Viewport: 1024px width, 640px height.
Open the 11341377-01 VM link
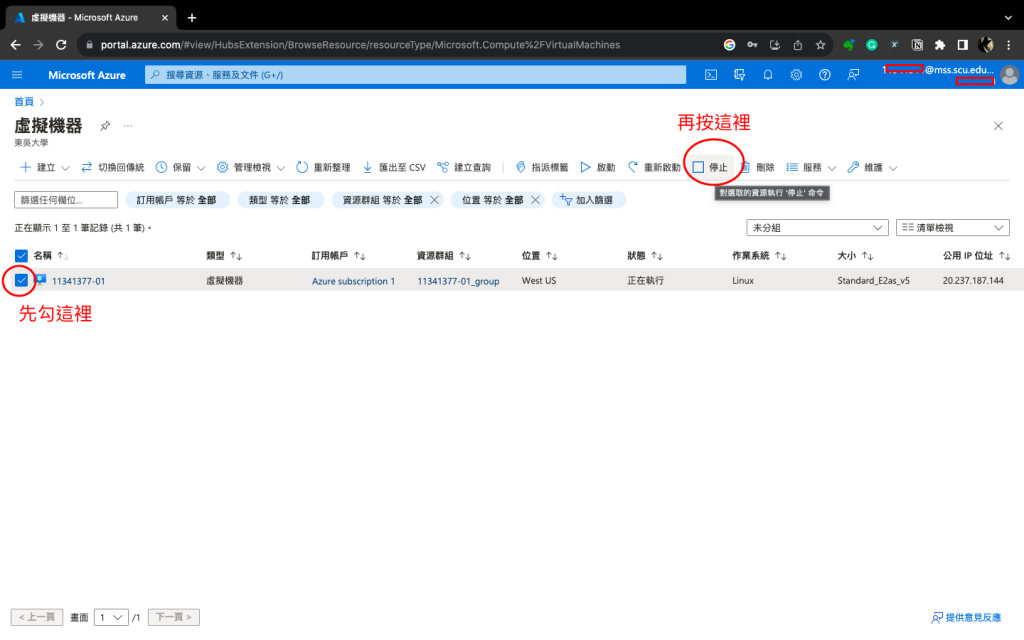point(78,281)
